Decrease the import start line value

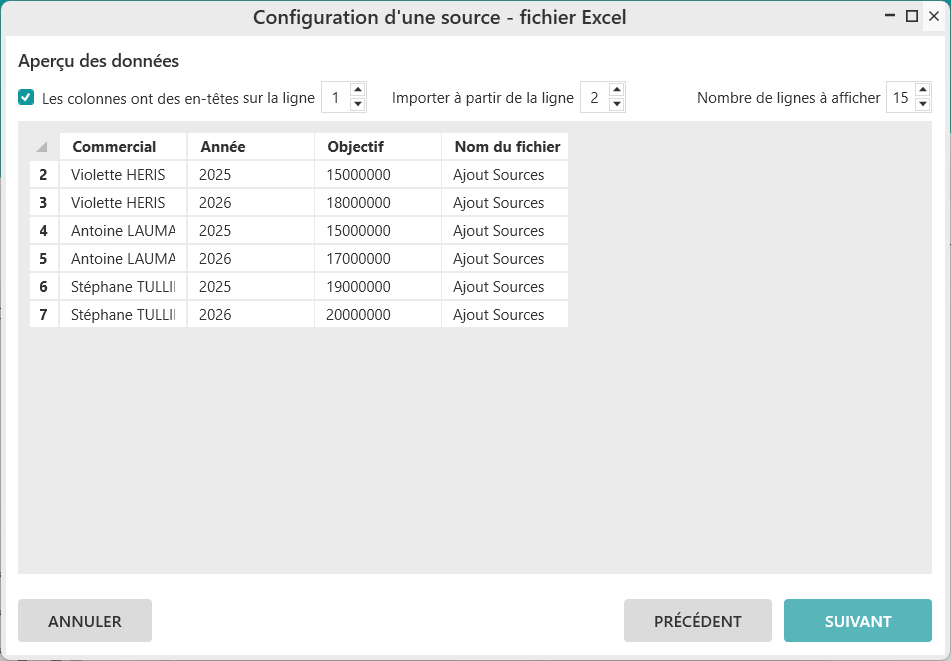click(617, 104)
